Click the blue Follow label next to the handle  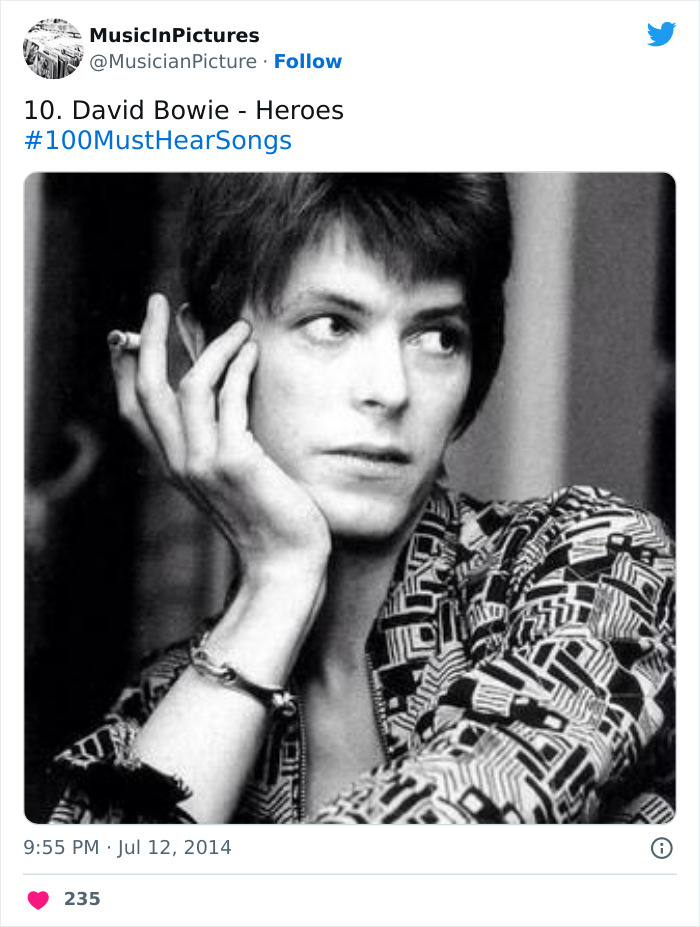click(x=308, y=61)
